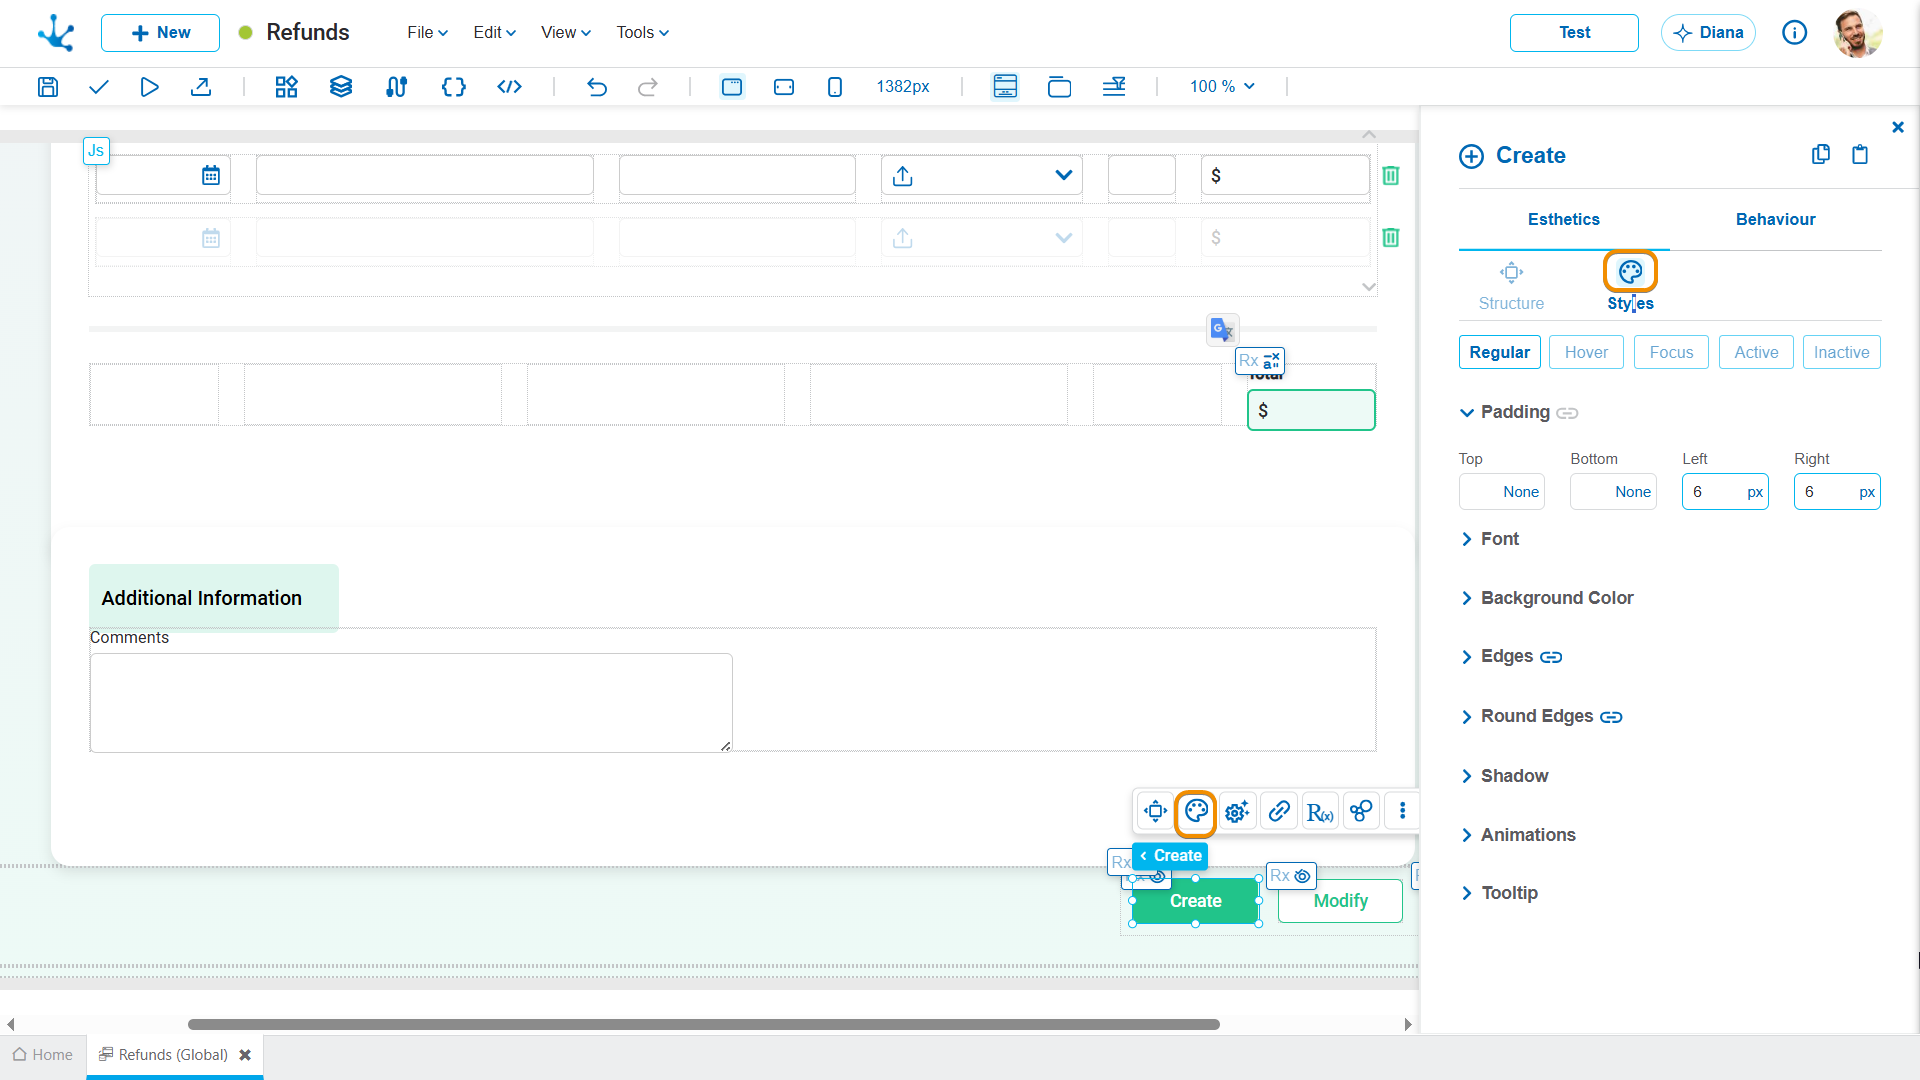
Task: Click the Run play icon in toolbar
Action: point(149,87)
